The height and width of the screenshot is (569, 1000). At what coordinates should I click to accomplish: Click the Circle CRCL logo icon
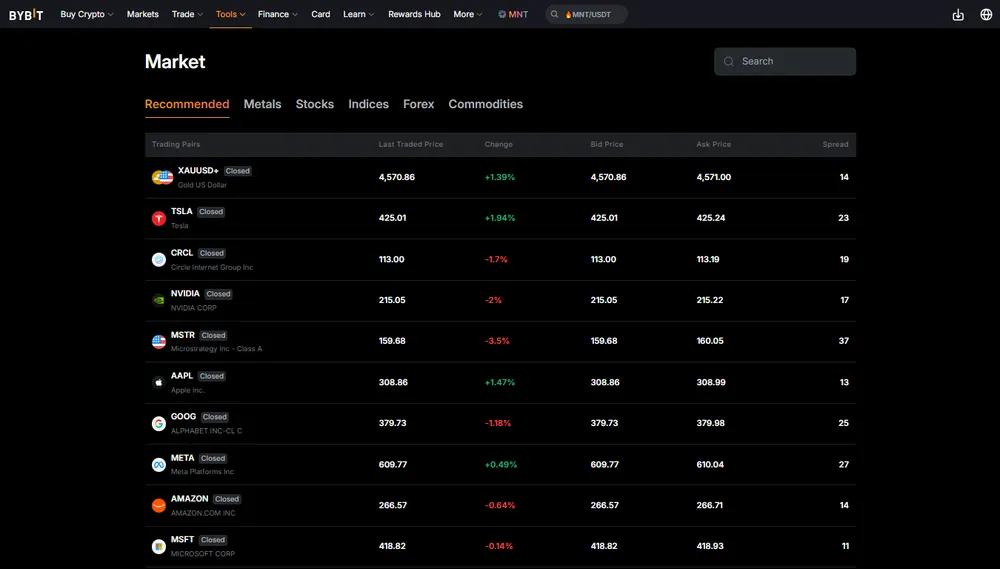[x=159, y=260]
